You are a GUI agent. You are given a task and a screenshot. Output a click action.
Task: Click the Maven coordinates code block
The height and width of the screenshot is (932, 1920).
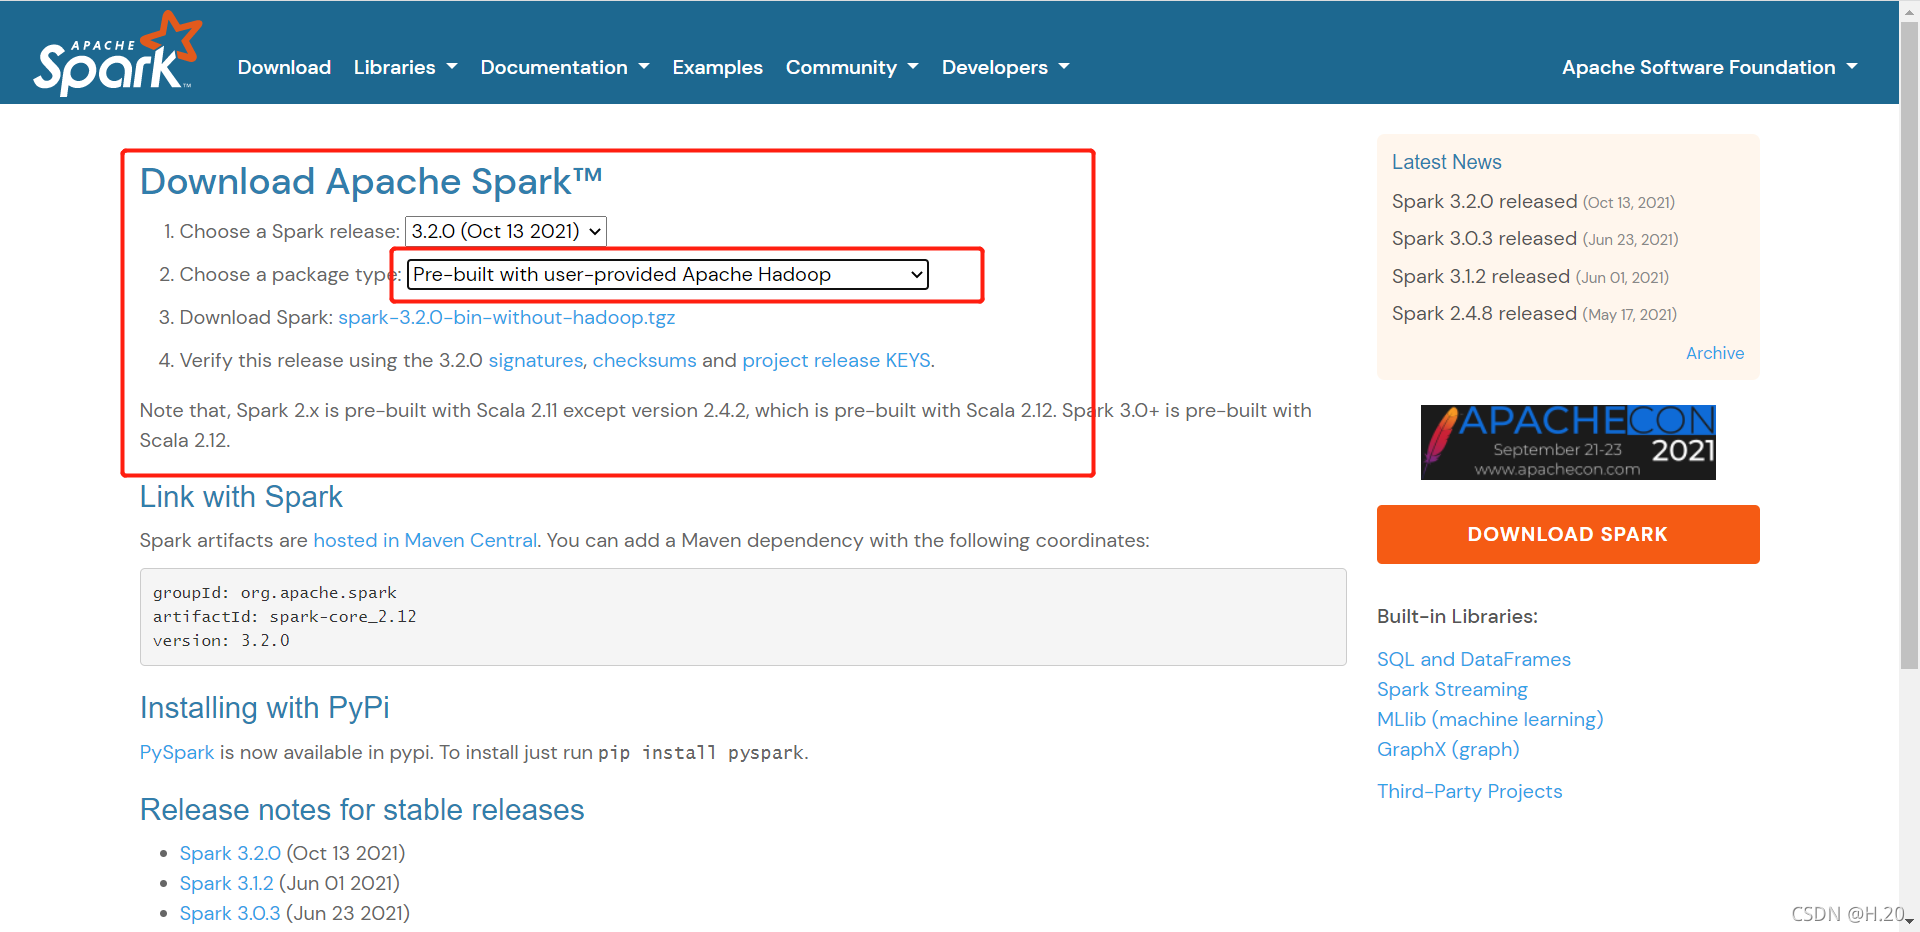743,617
